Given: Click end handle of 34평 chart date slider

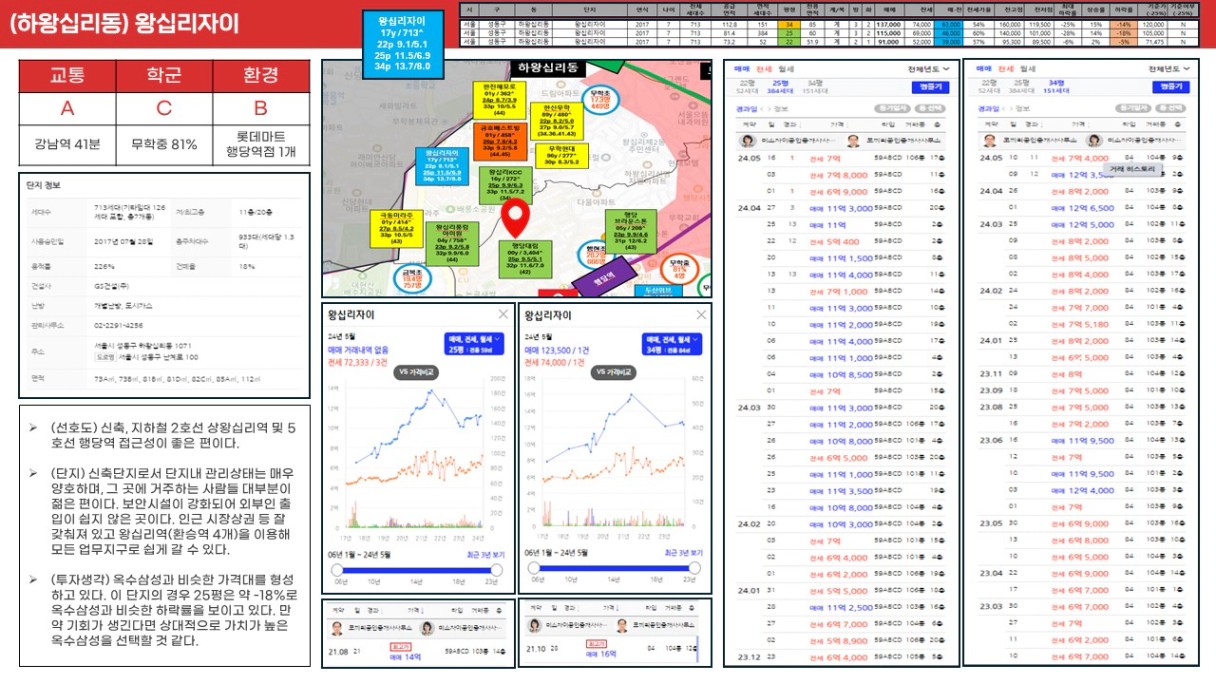Looking at the screenshot, I should click(695, 569).
